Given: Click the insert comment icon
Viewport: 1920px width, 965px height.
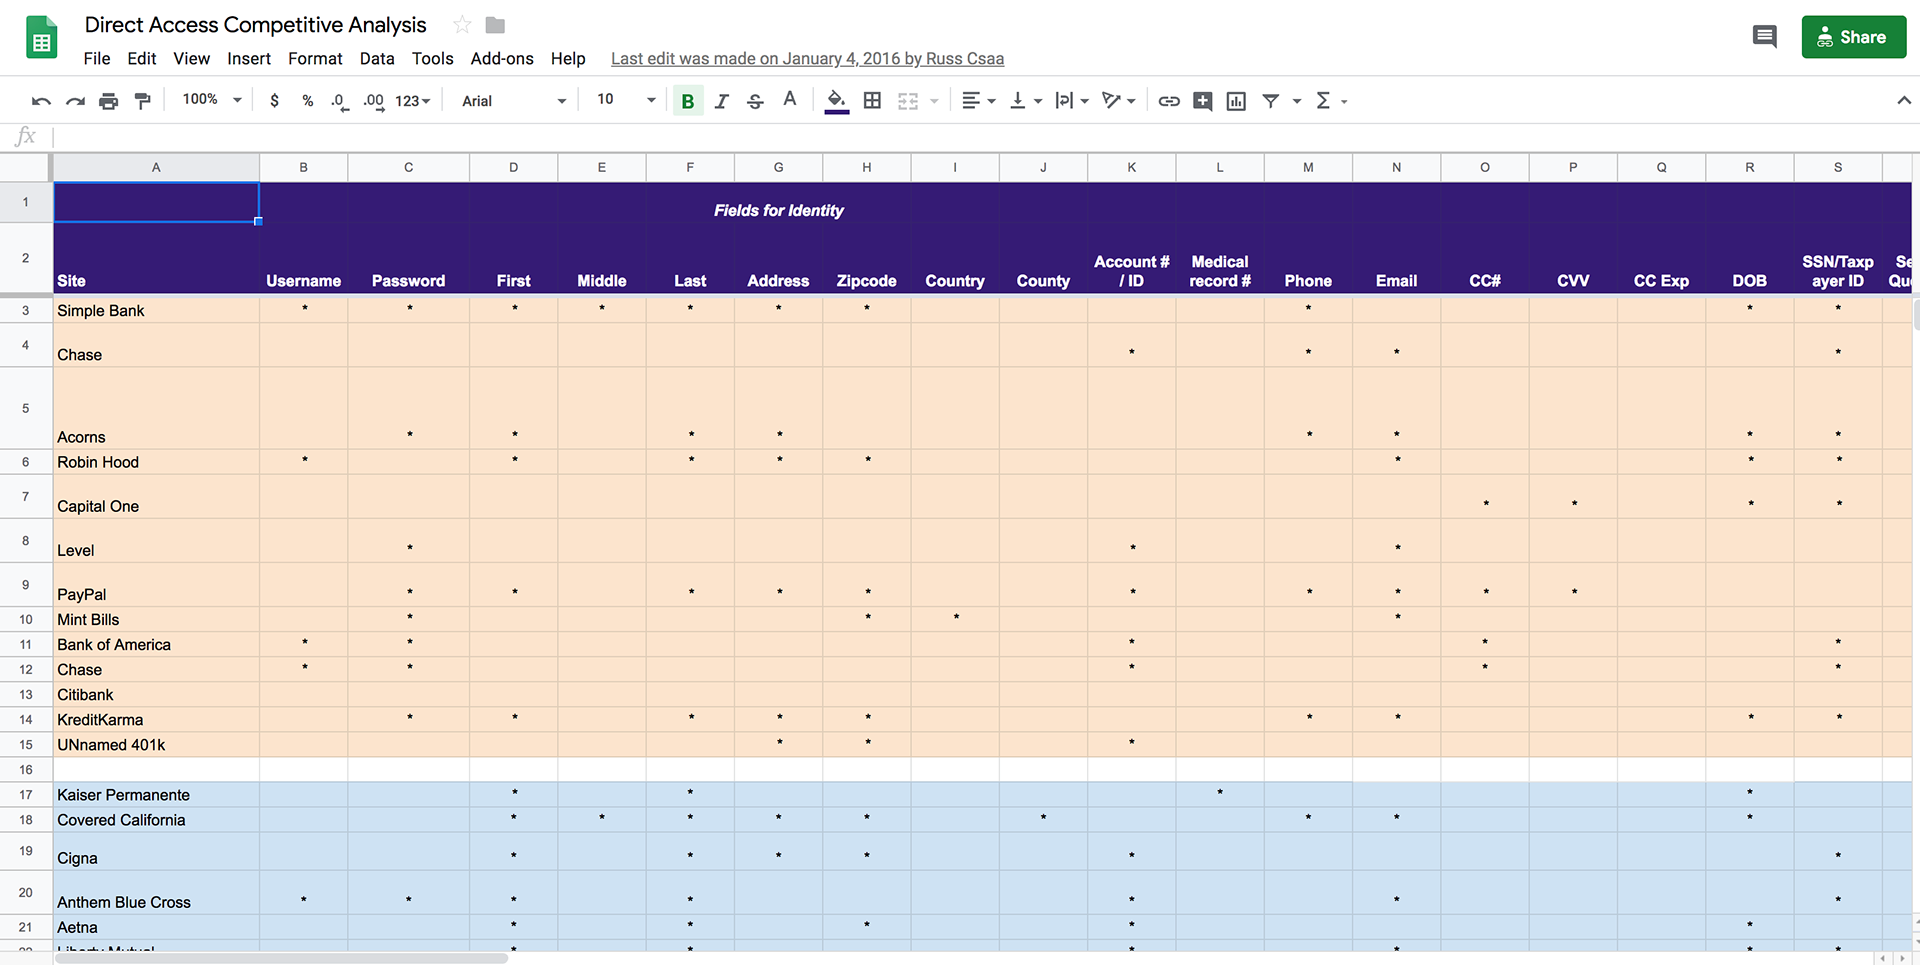Looking at the screenshot, I should pyautogui.click(x=1203, y=101).
